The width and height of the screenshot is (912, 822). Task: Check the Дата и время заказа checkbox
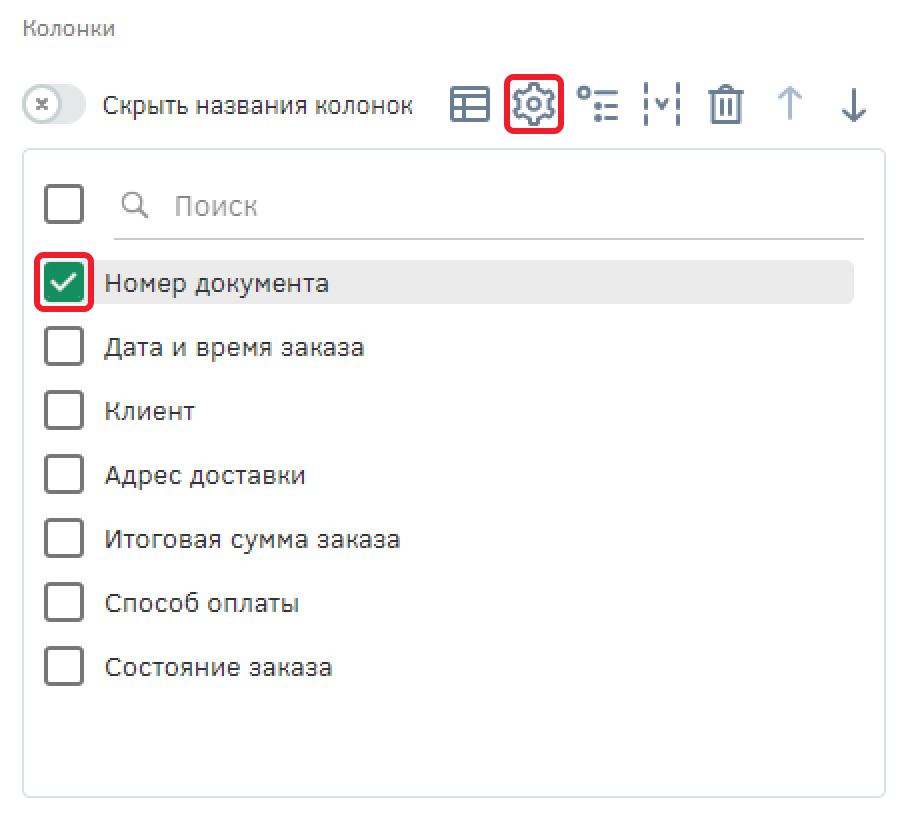(64, 348)
